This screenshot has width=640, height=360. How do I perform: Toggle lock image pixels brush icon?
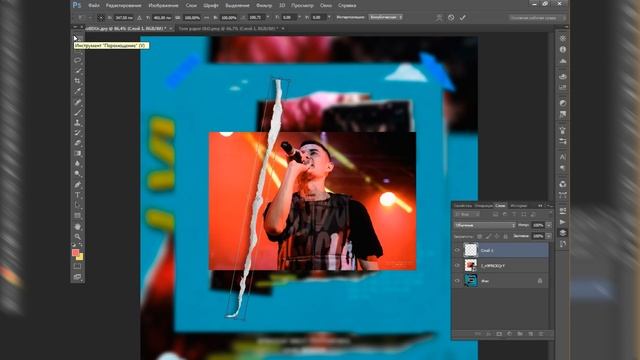coord(488,236)
